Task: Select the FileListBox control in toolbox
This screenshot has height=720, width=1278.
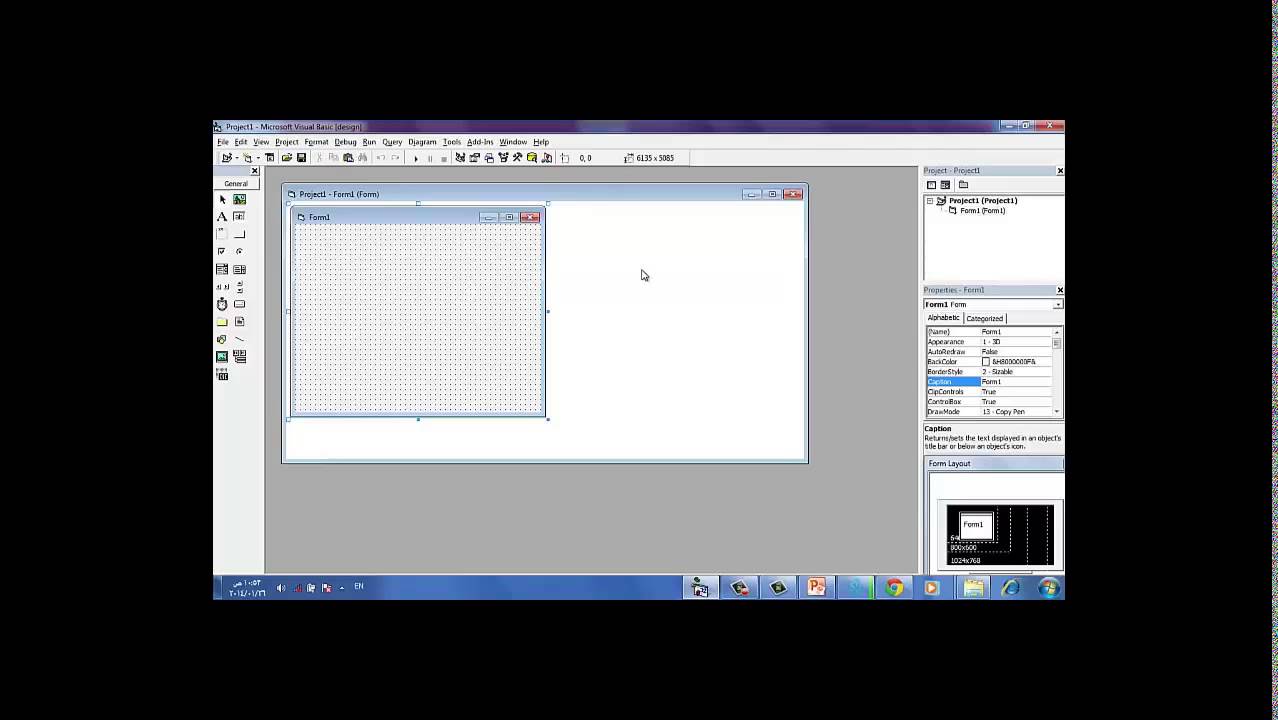Action: [239, 322]
